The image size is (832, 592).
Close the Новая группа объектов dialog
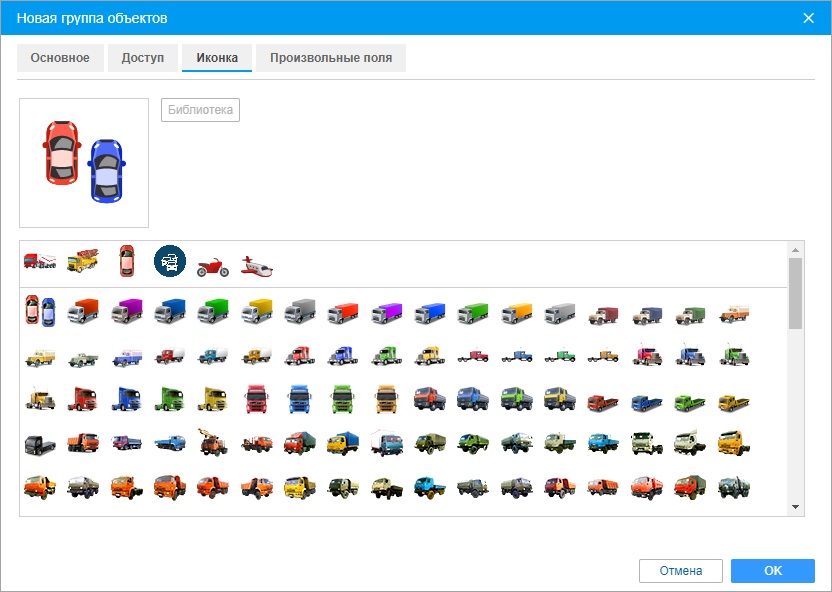pos(809,18)
